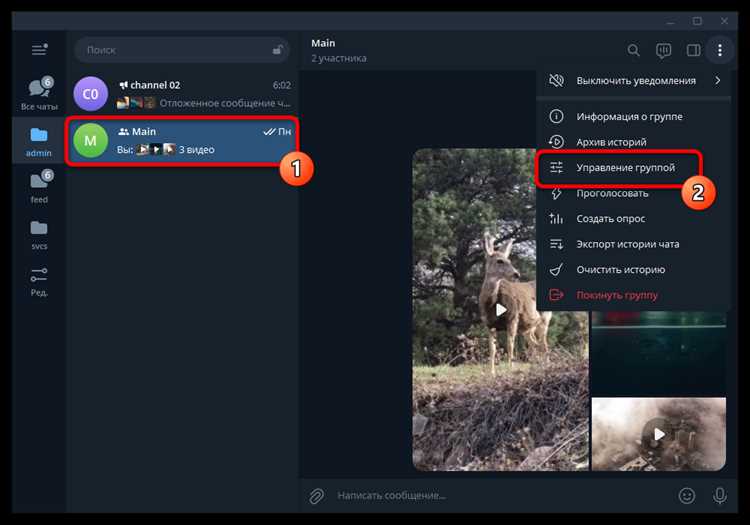Viewport: 750px width, 525px height.
Task: Open the Main group chat row
Action: pyautogui.click(x=182, y=141)
